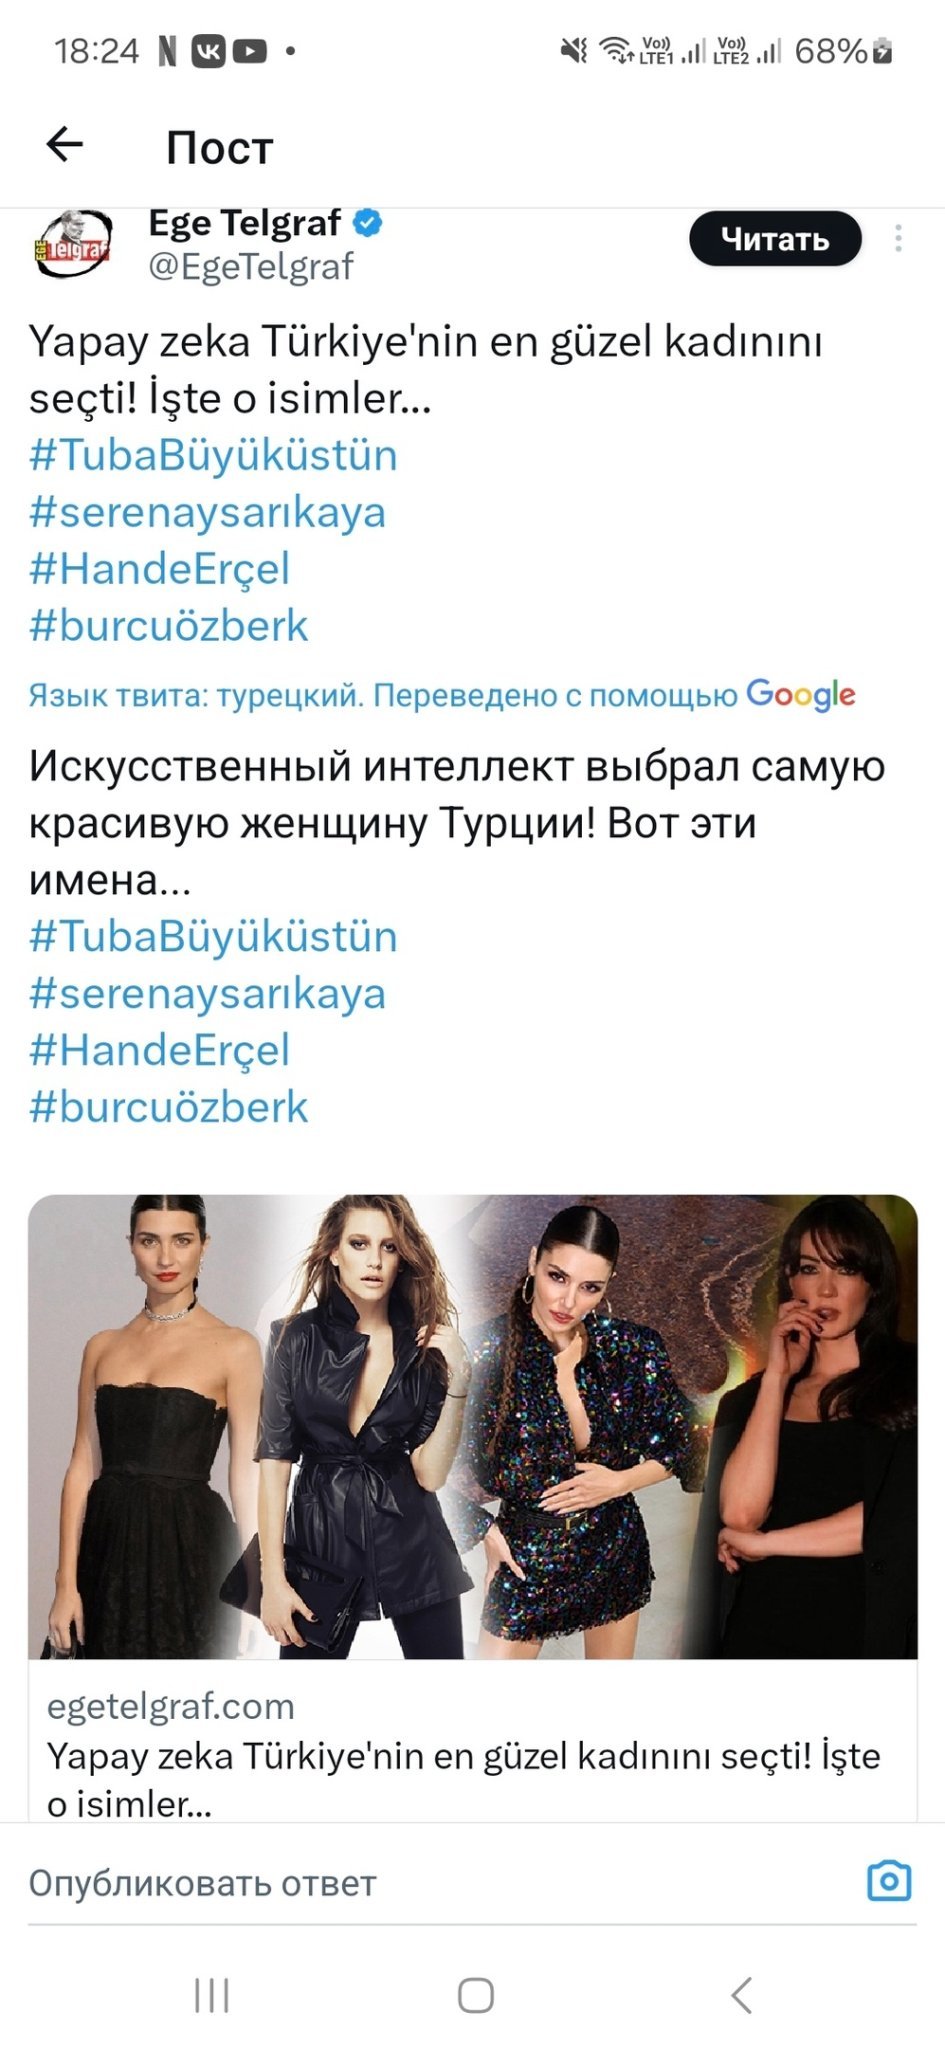Tap the Android back chevron
Viewport: 945px width, 2048px height.
coord(741,1995)
